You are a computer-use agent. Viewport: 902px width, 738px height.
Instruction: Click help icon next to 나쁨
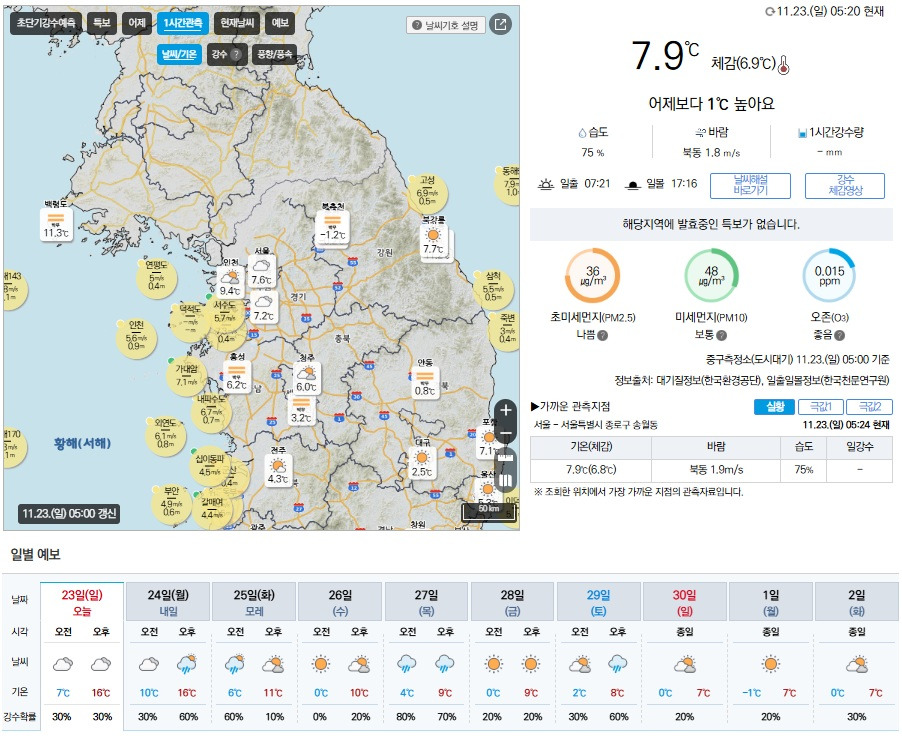(x=602, y=335)
